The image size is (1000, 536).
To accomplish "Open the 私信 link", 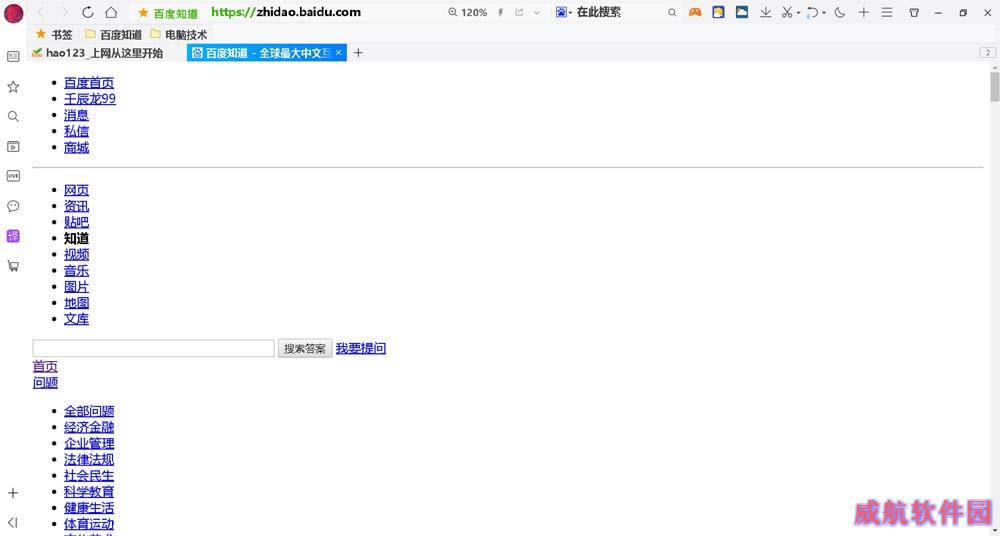I will point(77,131).
